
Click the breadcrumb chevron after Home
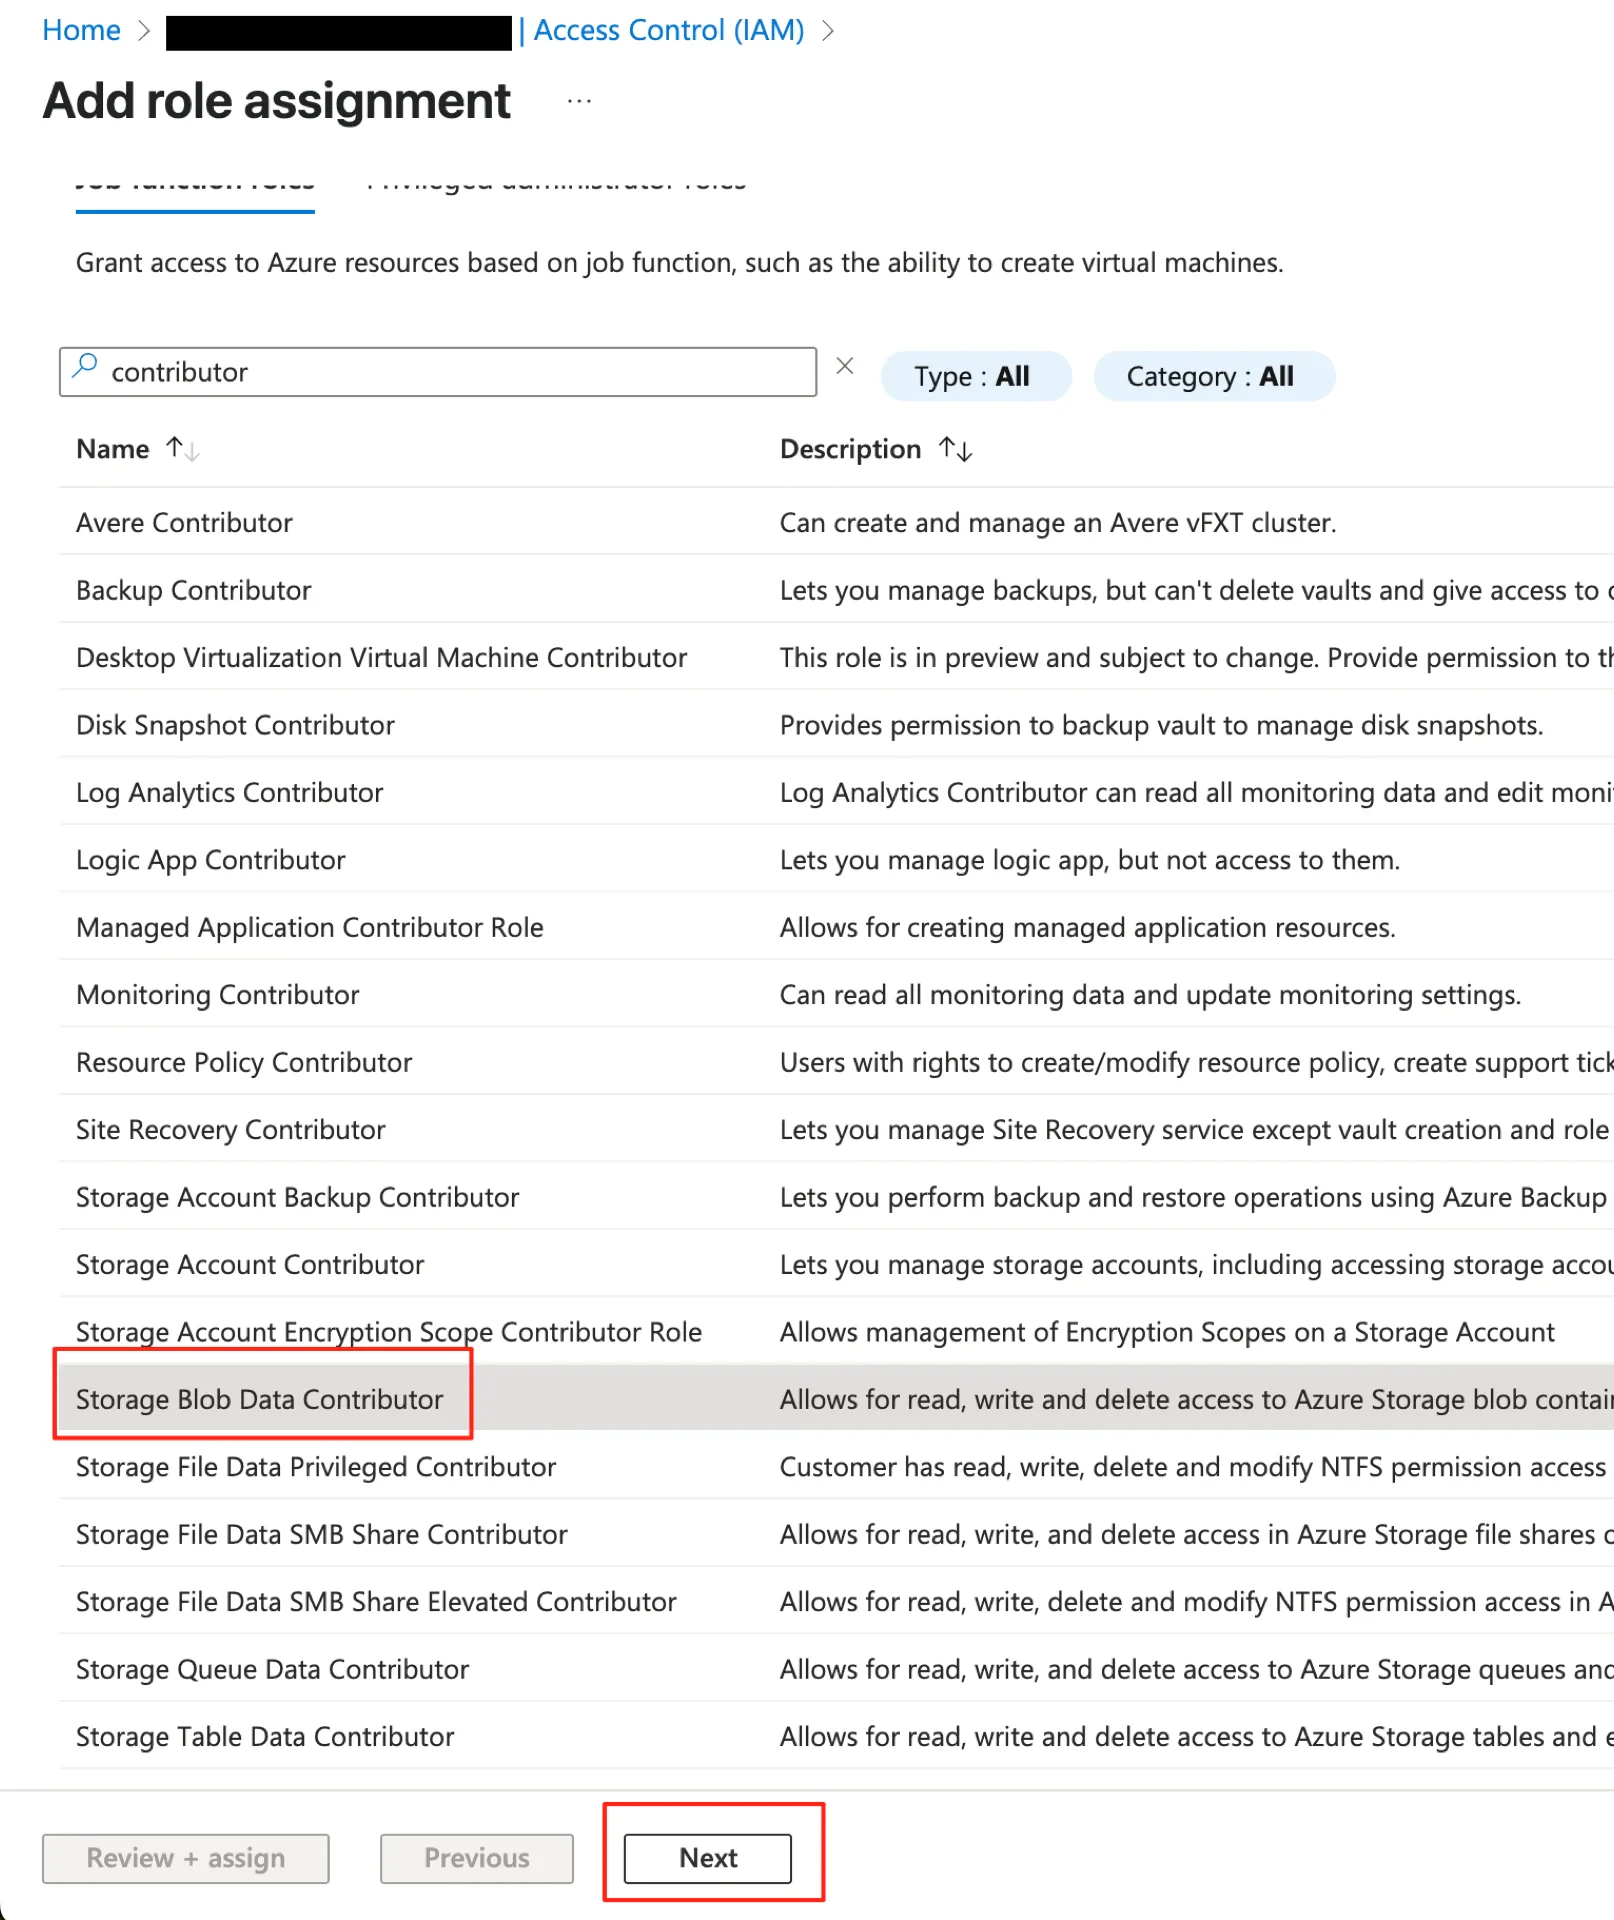(x=144, y=31)
